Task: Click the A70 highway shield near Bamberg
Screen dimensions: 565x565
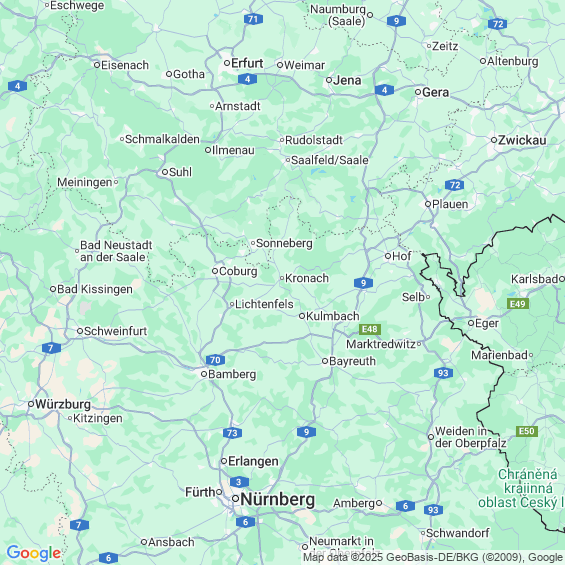Action: (x=215, y=360)
